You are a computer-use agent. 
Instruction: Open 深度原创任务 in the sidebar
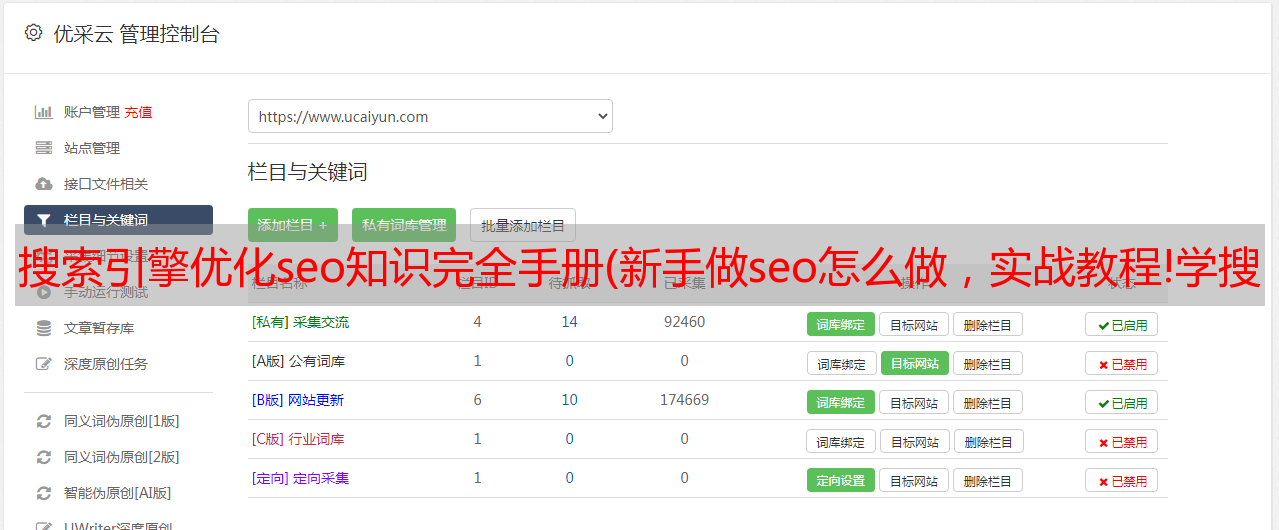[x=106, y=364]
